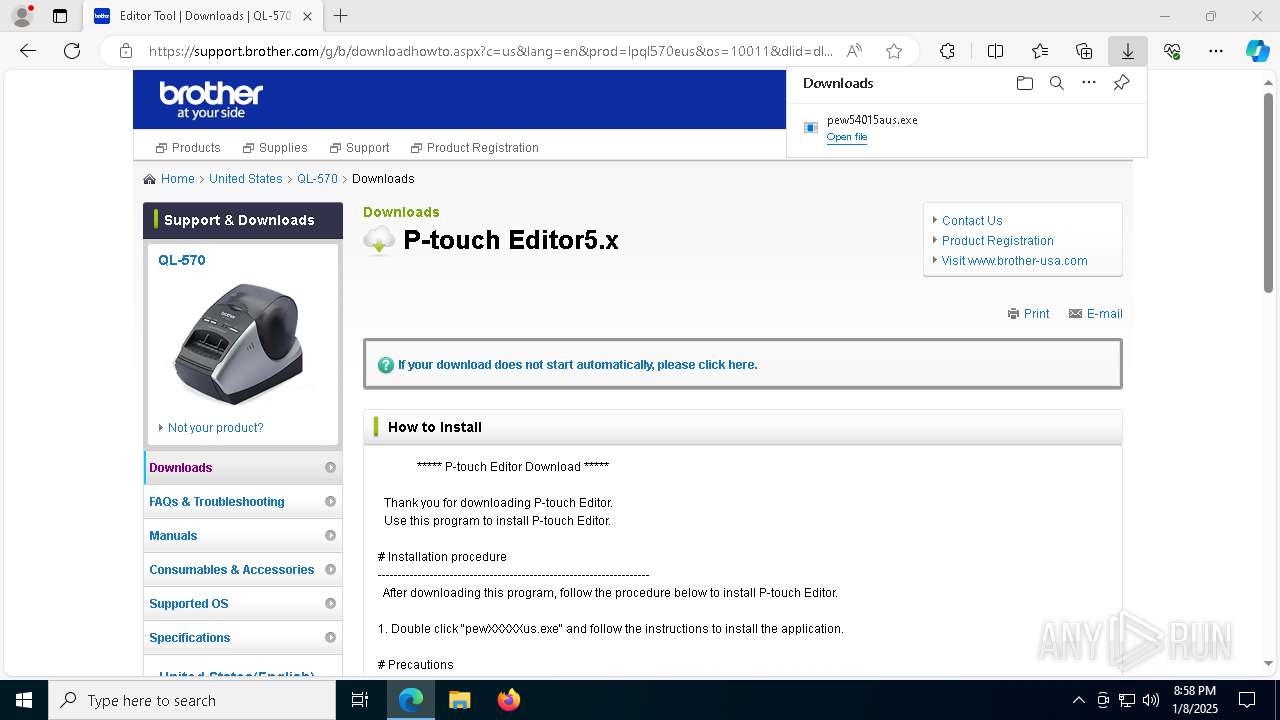This screenshot has width=1280, height=720.
Task: Go to QL-570 breadcrumb
Action: click(x=317, y=179)
